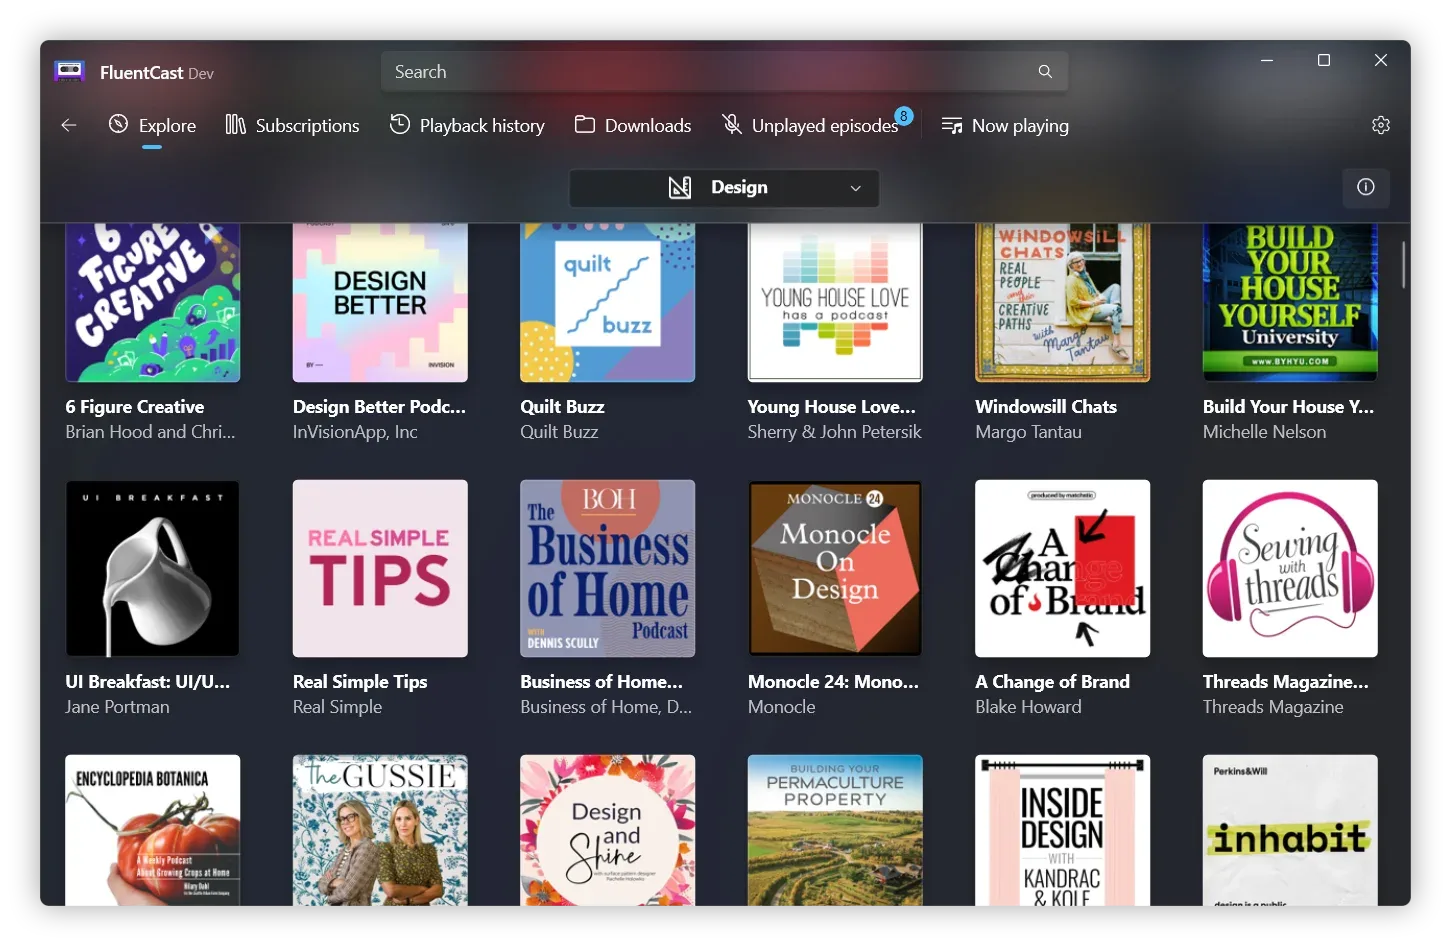
Task: Click author 'Sherry & John Petersik'
Action: (x=835, y=432)
